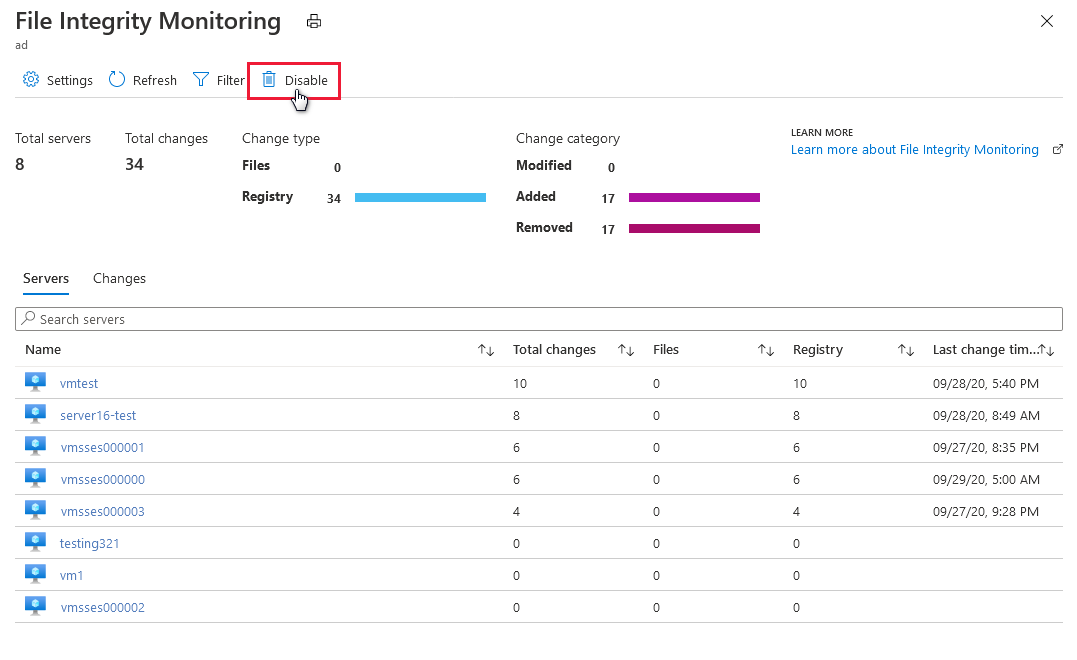The height and width of the screenshot is (660, 1077).
Task: Click the vmtest server icon
Action: (36, 382)
